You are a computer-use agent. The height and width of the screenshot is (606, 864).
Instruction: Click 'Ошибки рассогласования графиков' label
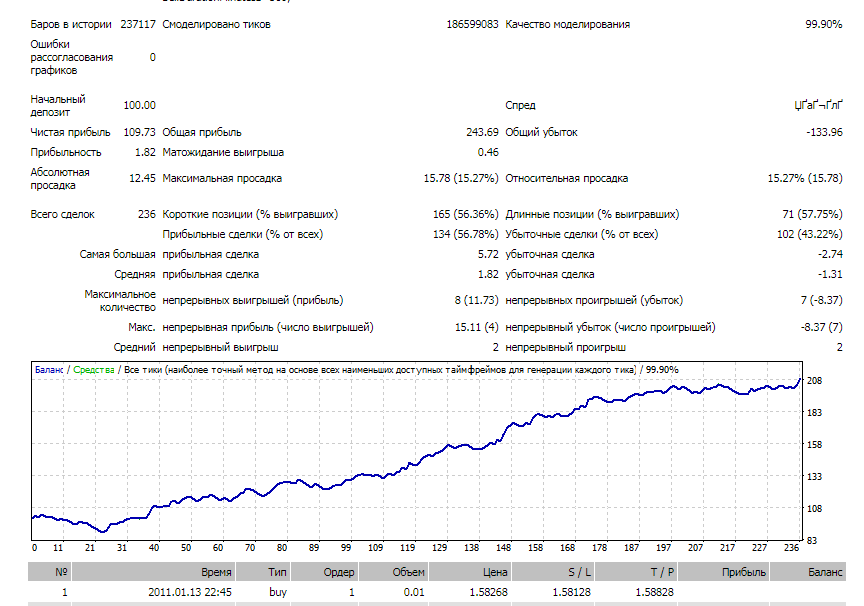pos(72,57)
